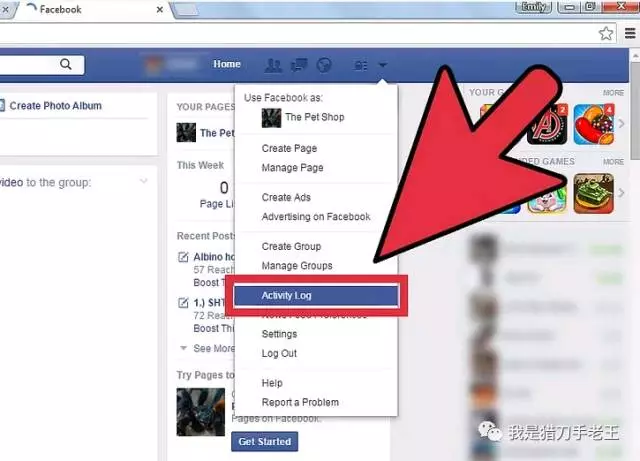Open the Avengers game icon
This screenshot has height=461, width=640.
(x=547, y=124)
